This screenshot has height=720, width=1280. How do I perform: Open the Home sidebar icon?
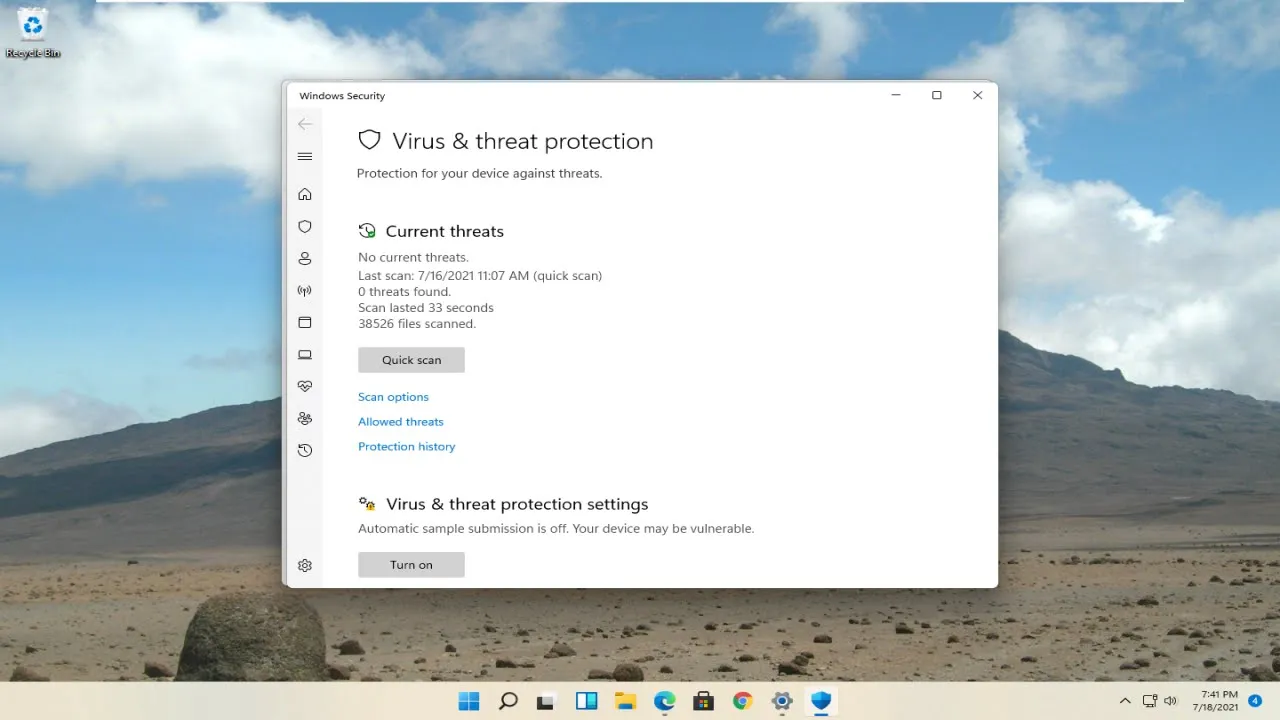(305, 194)
